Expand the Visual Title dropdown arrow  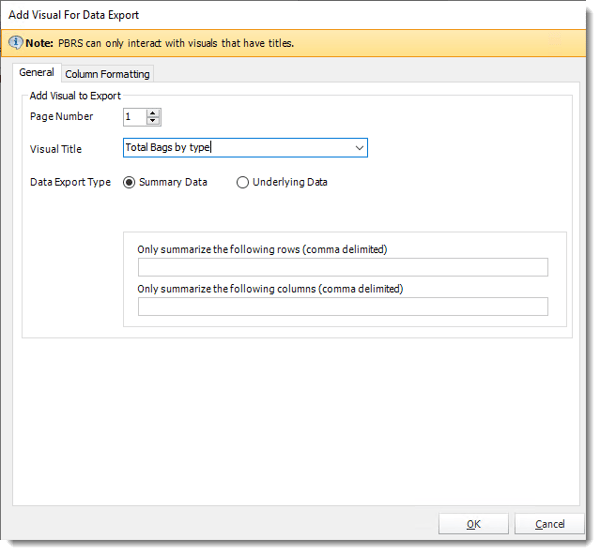click(359, 148)
